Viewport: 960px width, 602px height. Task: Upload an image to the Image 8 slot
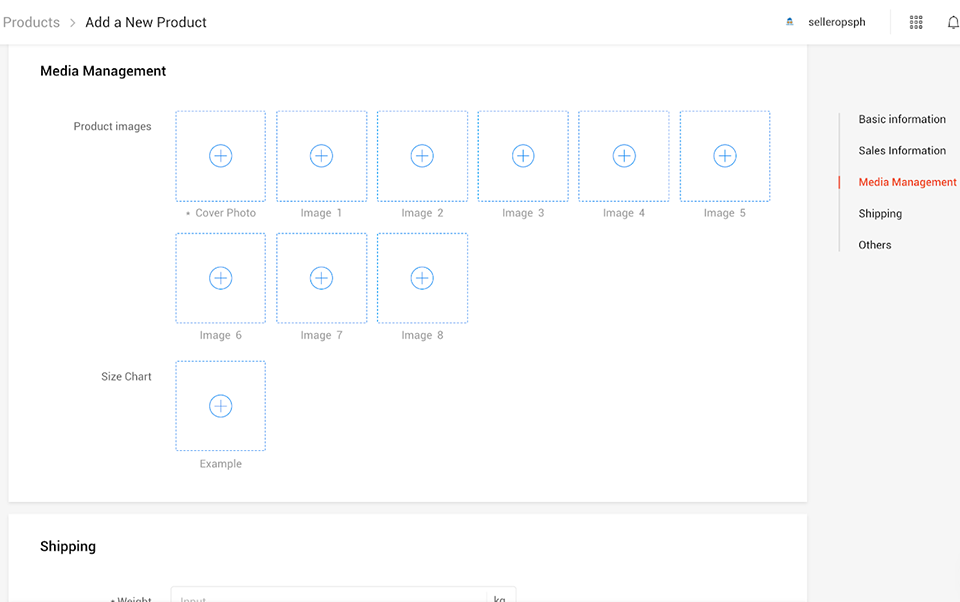click(422, 278)
